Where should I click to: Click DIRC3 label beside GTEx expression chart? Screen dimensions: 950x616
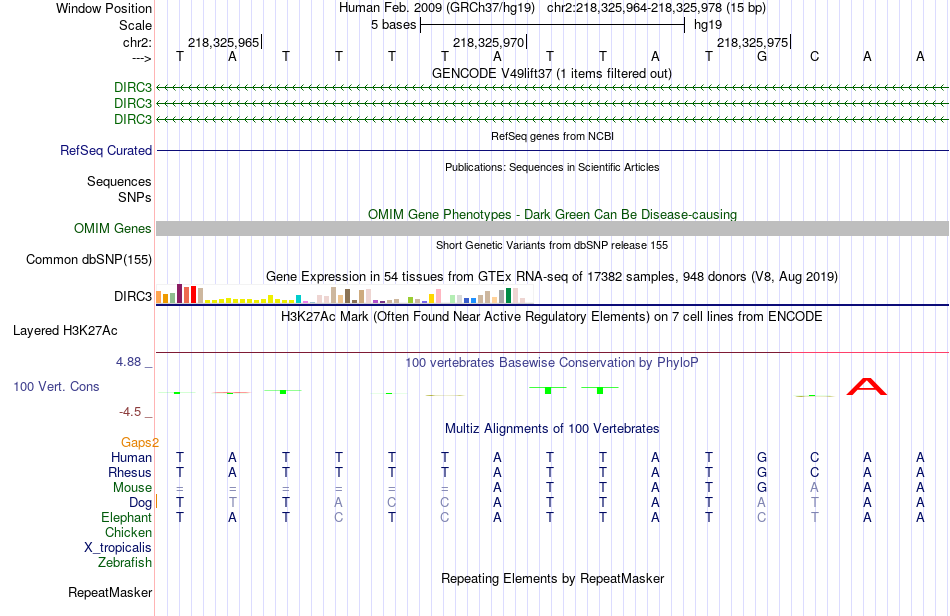coord(133,296)
